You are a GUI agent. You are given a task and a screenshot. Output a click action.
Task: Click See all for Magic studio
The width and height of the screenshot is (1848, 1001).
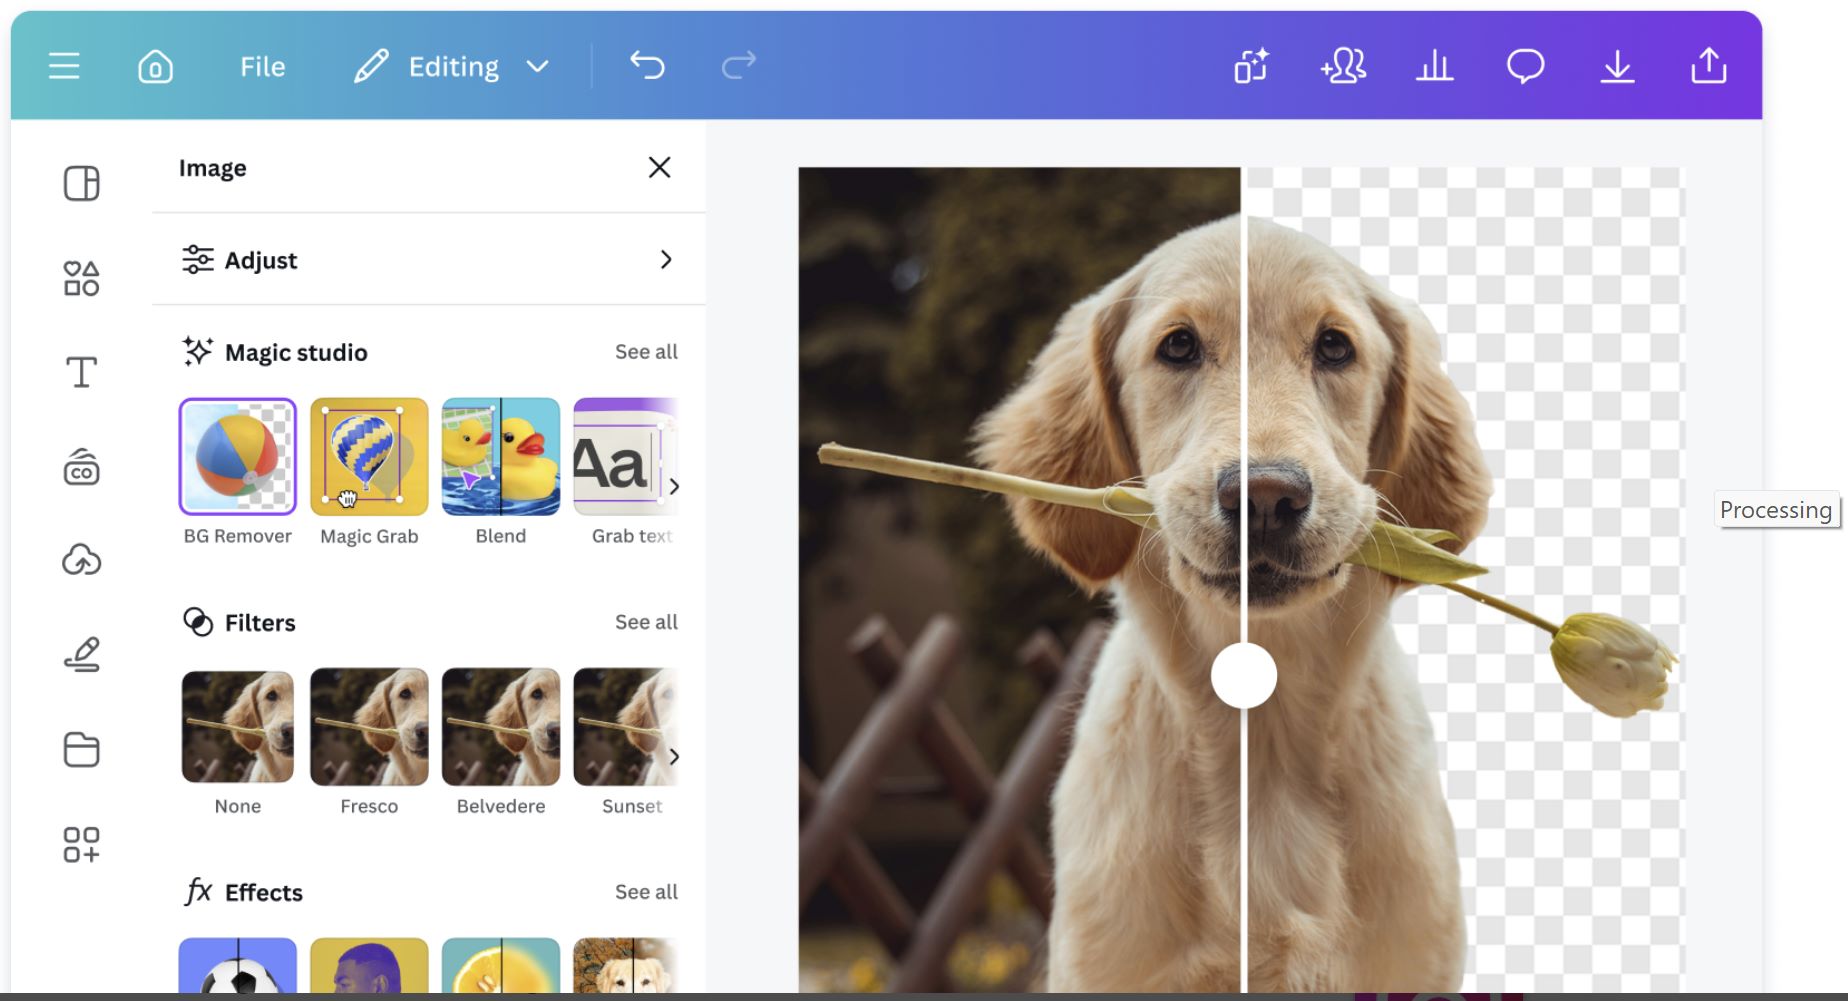tap(646, 352)
